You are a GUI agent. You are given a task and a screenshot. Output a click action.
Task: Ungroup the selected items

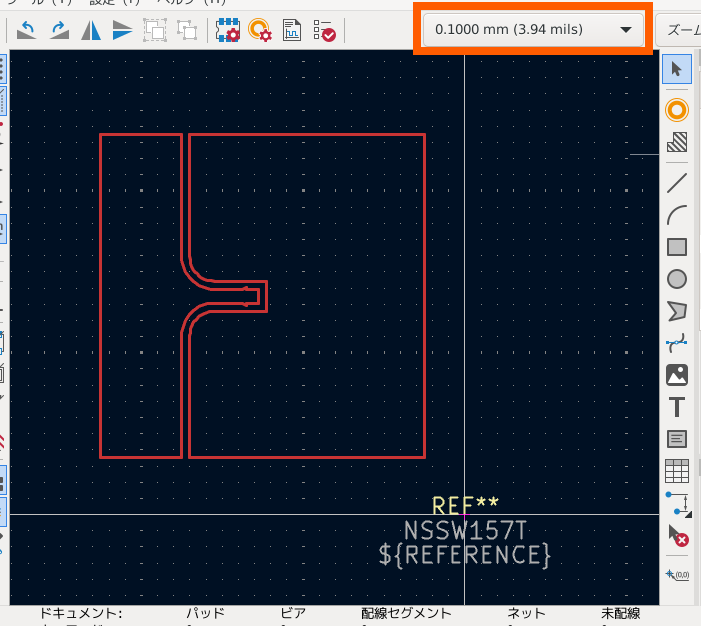click(187, 30)
